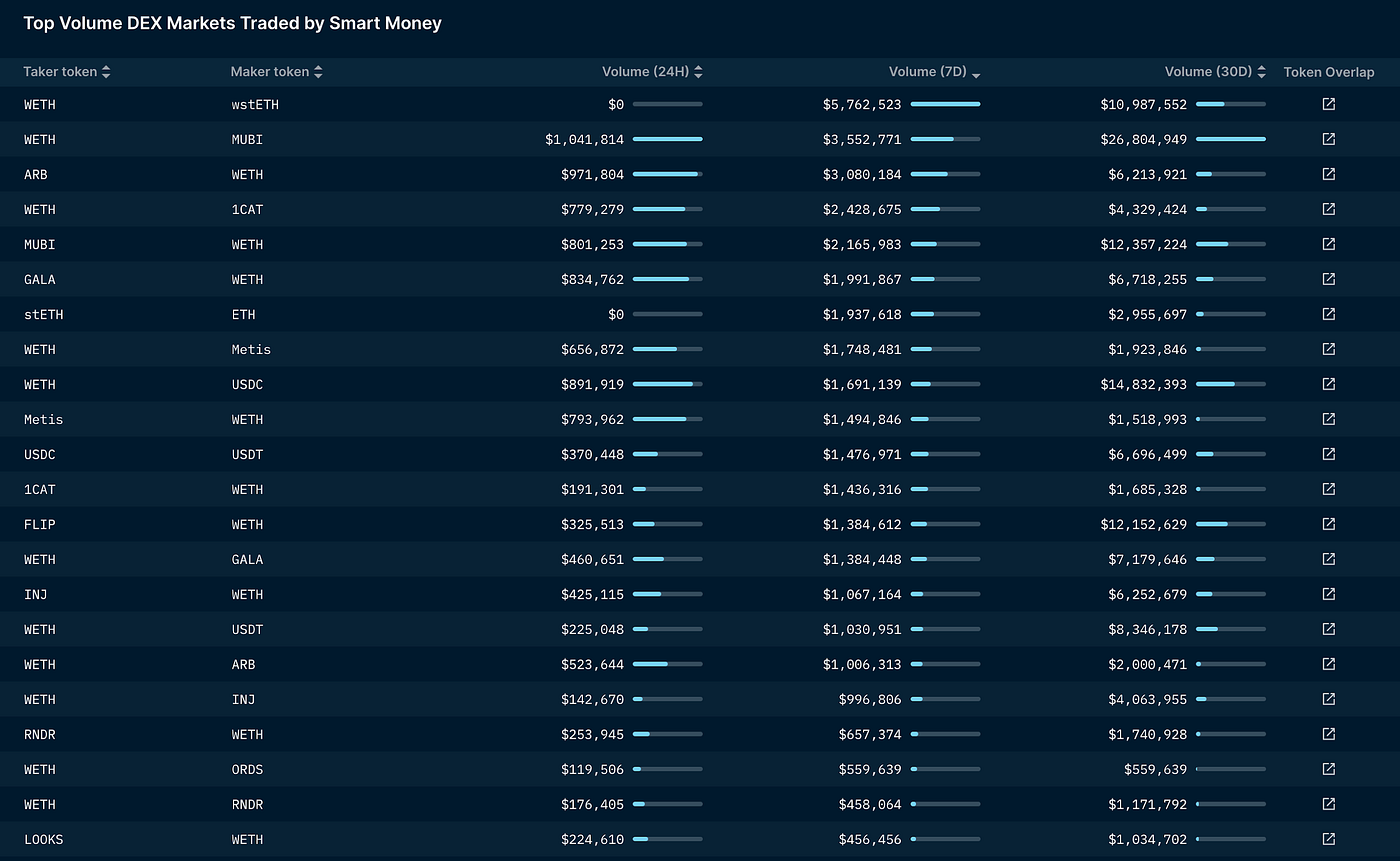Select the stETH taker token cell
This screenshot has height=861, width=1400.
pyautogui.click(x=44, y=314)
